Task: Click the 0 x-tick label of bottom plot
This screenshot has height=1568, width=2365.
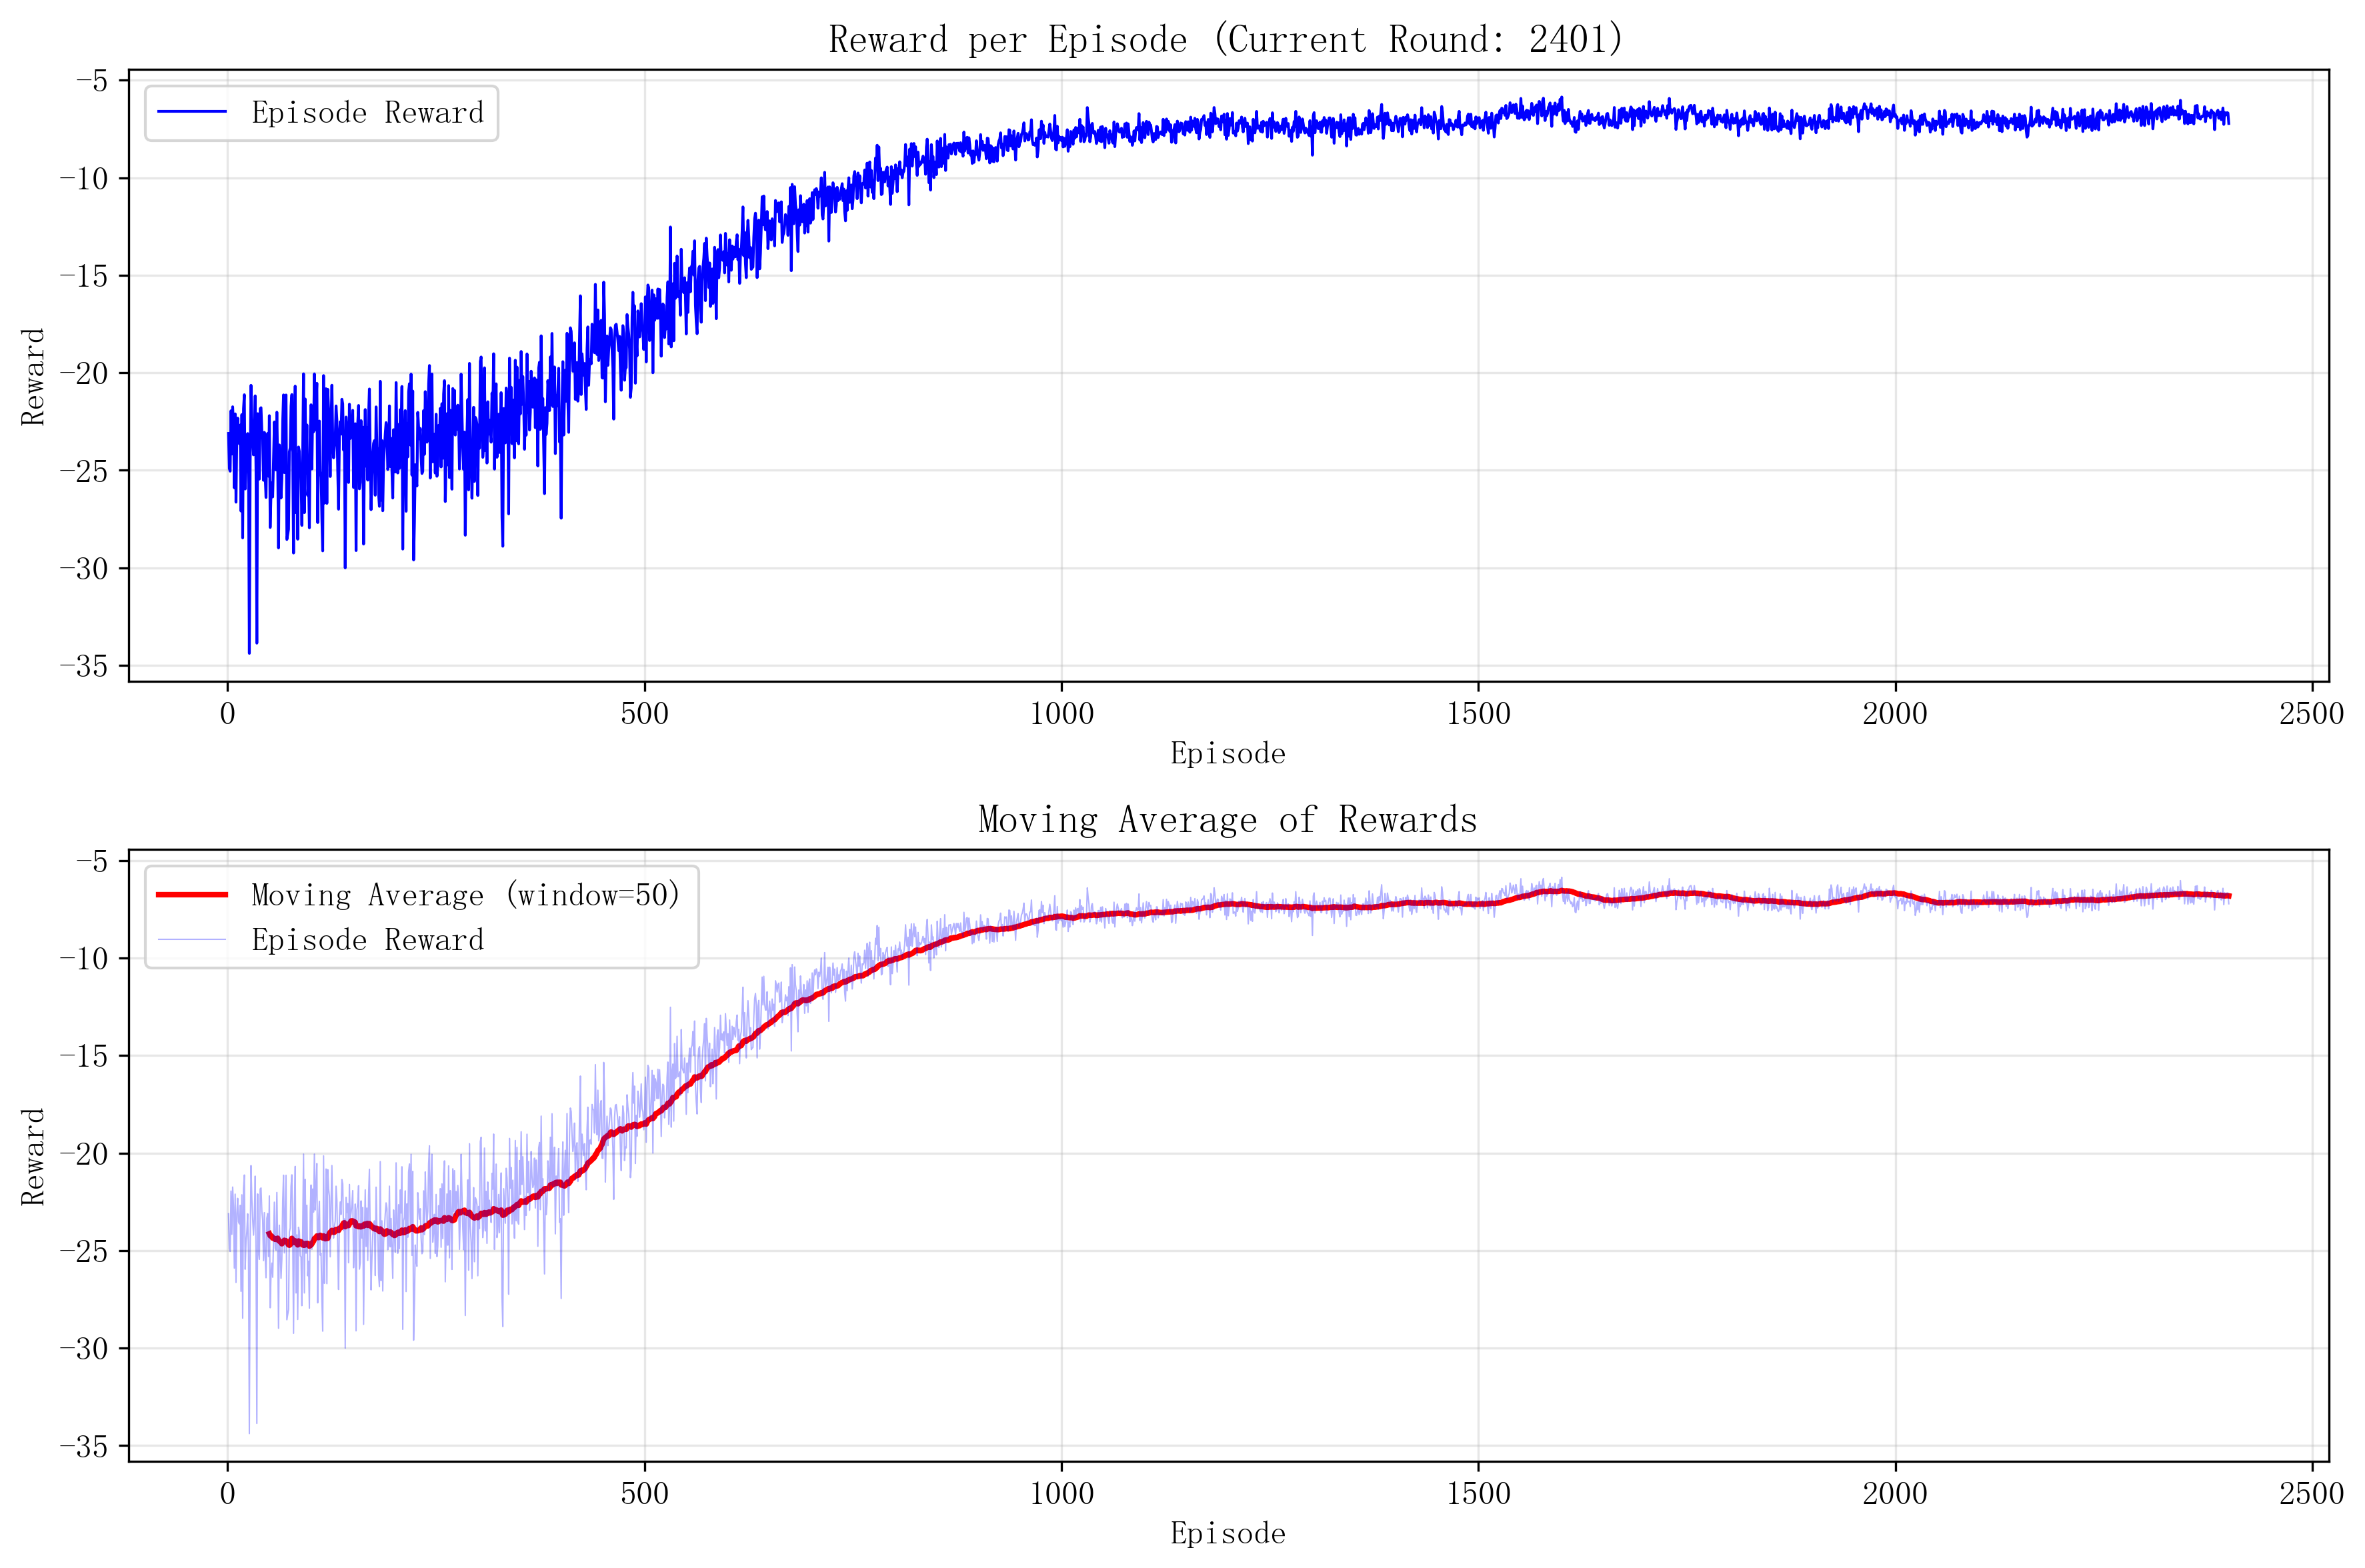Action: point(228,1493)
